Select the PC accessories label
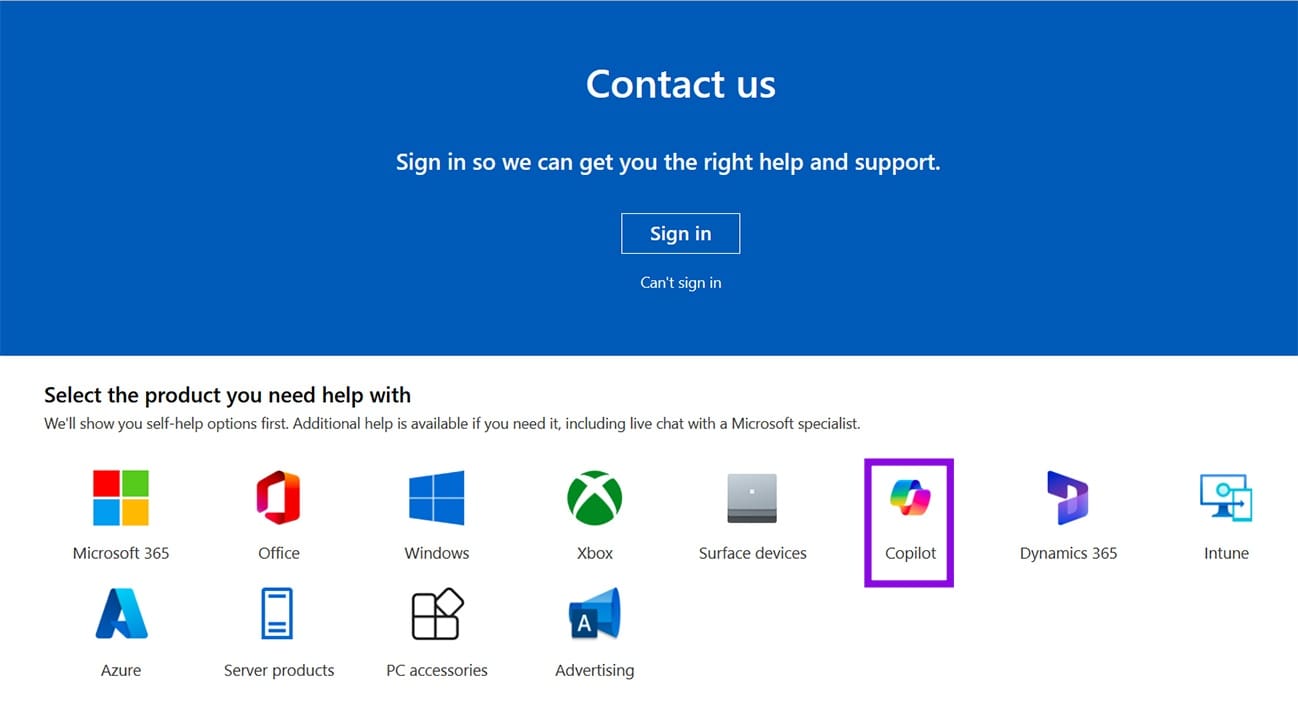 (x=437, y=670)
